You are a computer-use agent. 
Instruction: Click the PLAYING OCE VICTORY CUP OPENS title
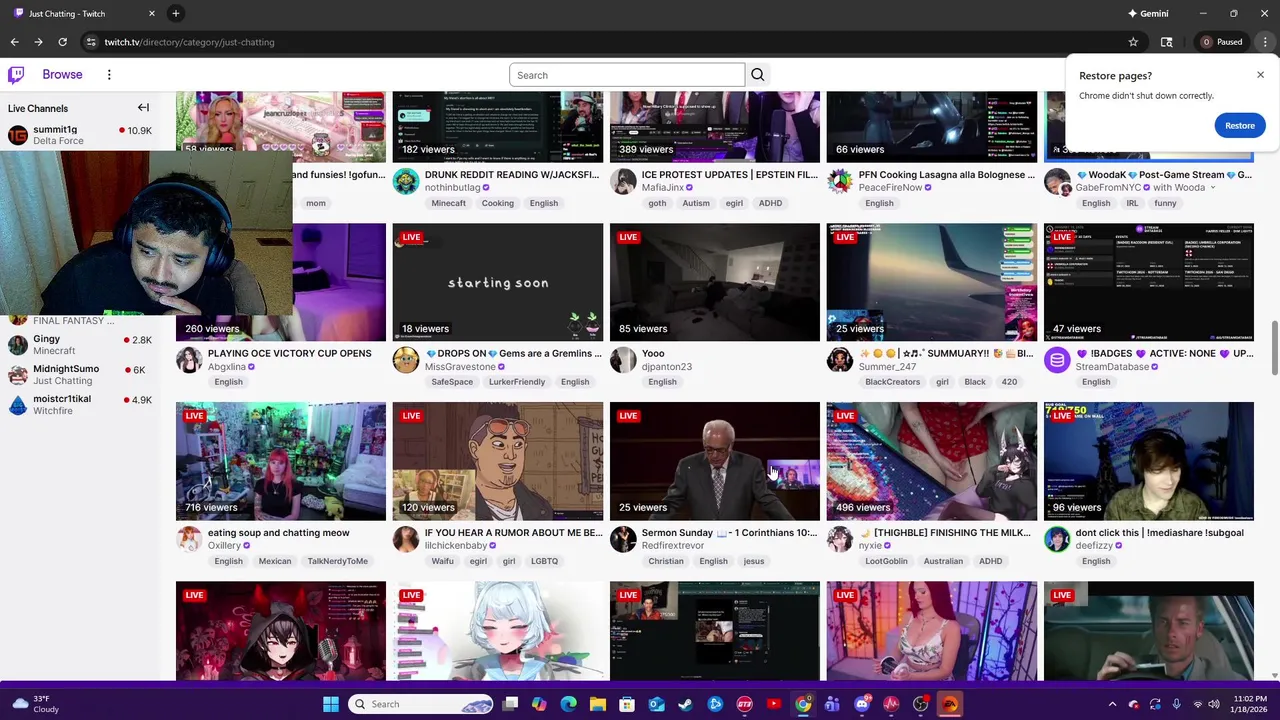tap(289, 354)
